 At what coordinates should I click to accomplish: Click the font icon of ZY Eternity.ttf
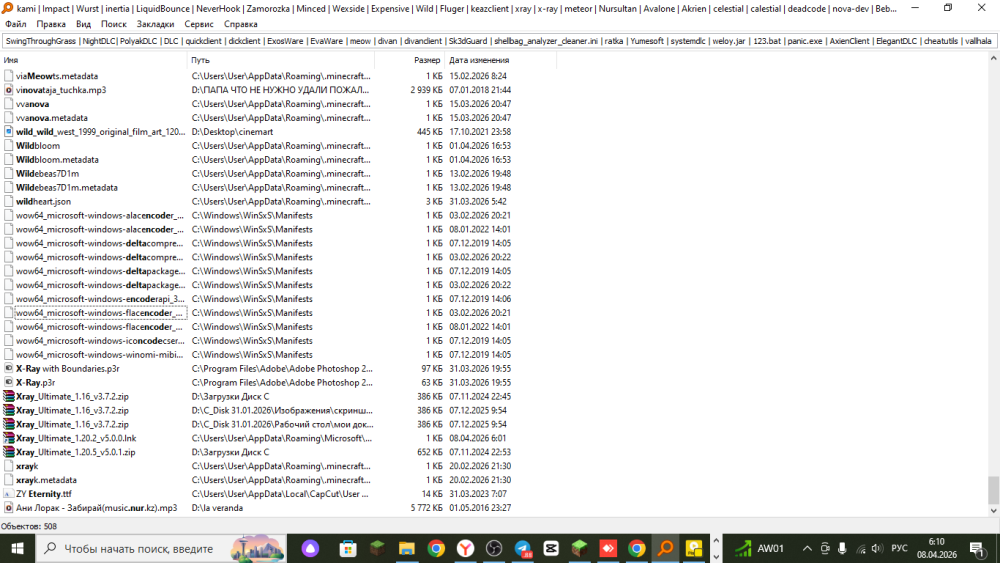[x=8, y=494]
